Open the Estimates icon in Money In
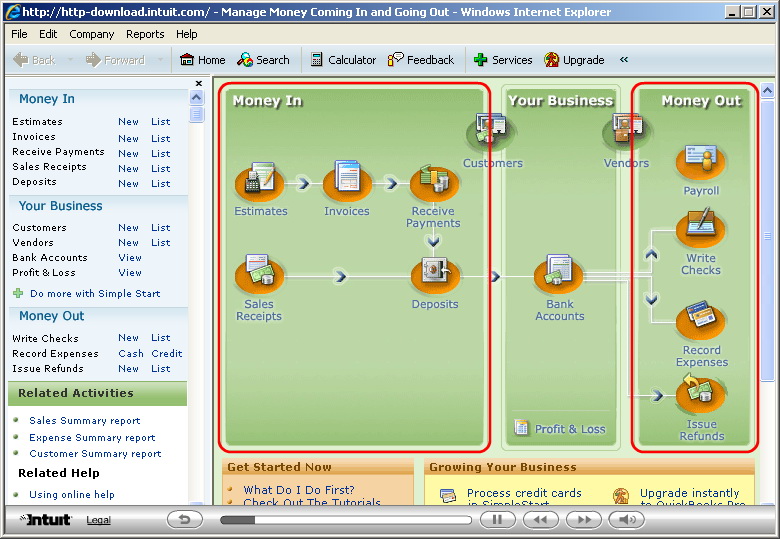The width and height of the screenshot is (780, 539). (259, 182)
